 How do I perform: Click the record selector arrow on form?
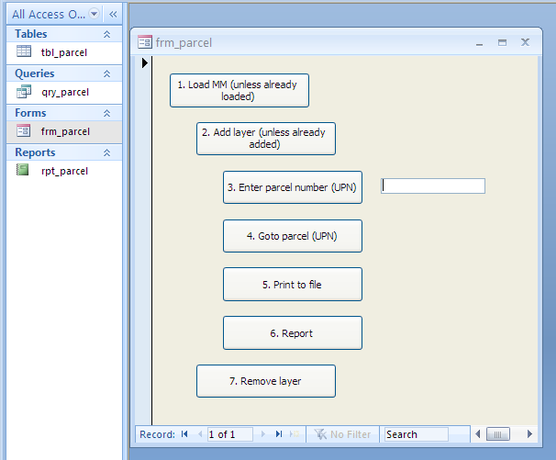click(144, 63)
